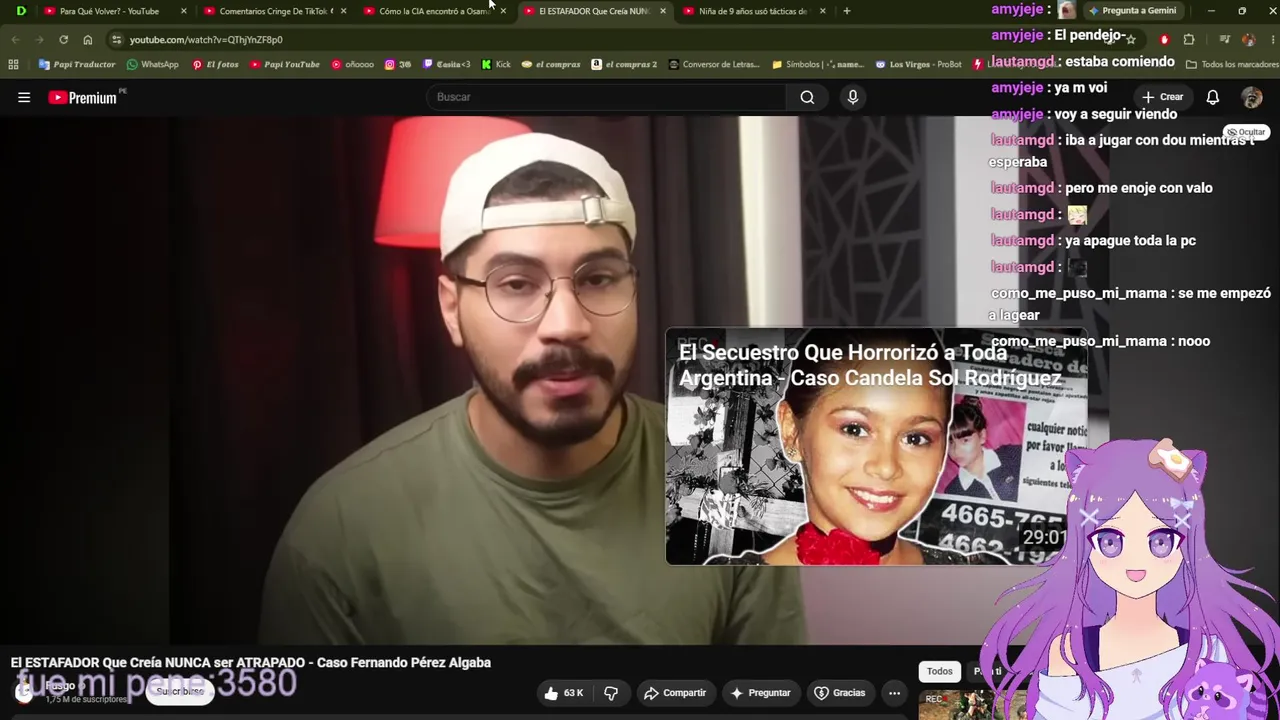Hide the end card with Ocultar

[x=1246, y=132]
